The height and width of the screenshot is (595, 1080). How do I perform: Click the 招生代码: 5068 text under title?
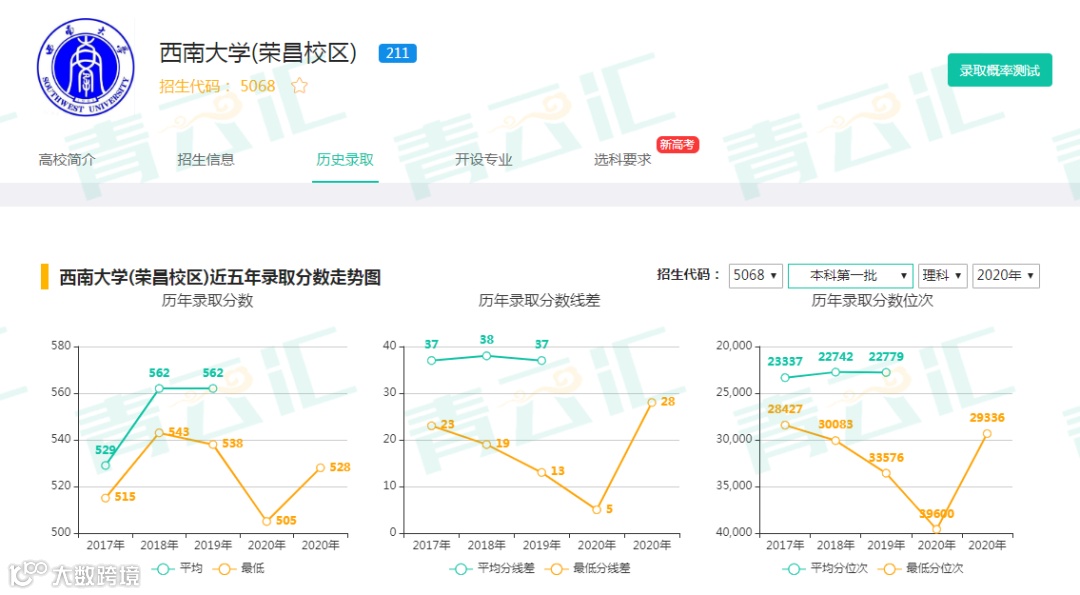217,86
